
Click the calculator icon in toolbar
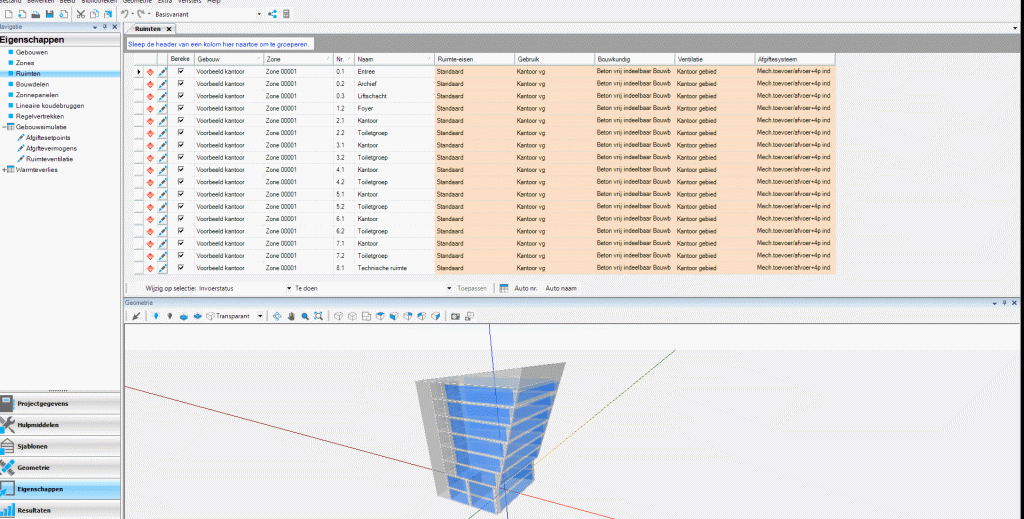(x=286, y=14)
